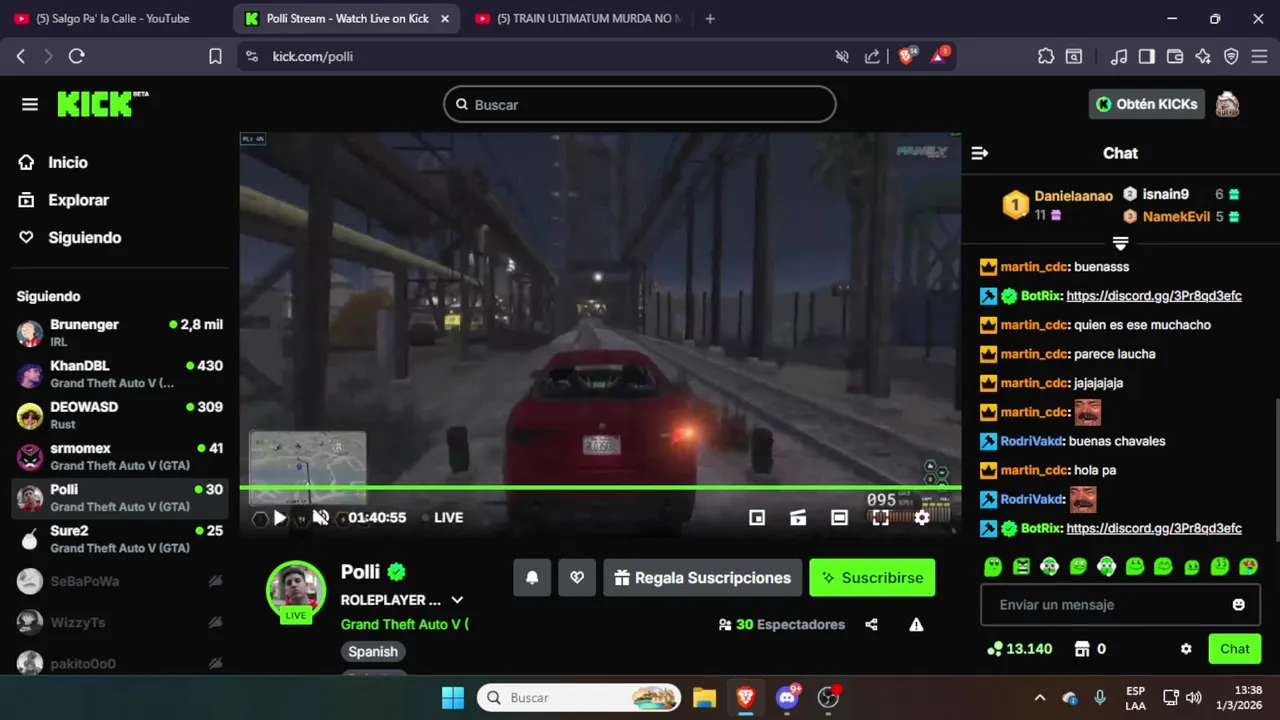
Task: Click RodriVakd username on 'buenas chavales'
Action: pyautogui.click(x=1032, y=441)
